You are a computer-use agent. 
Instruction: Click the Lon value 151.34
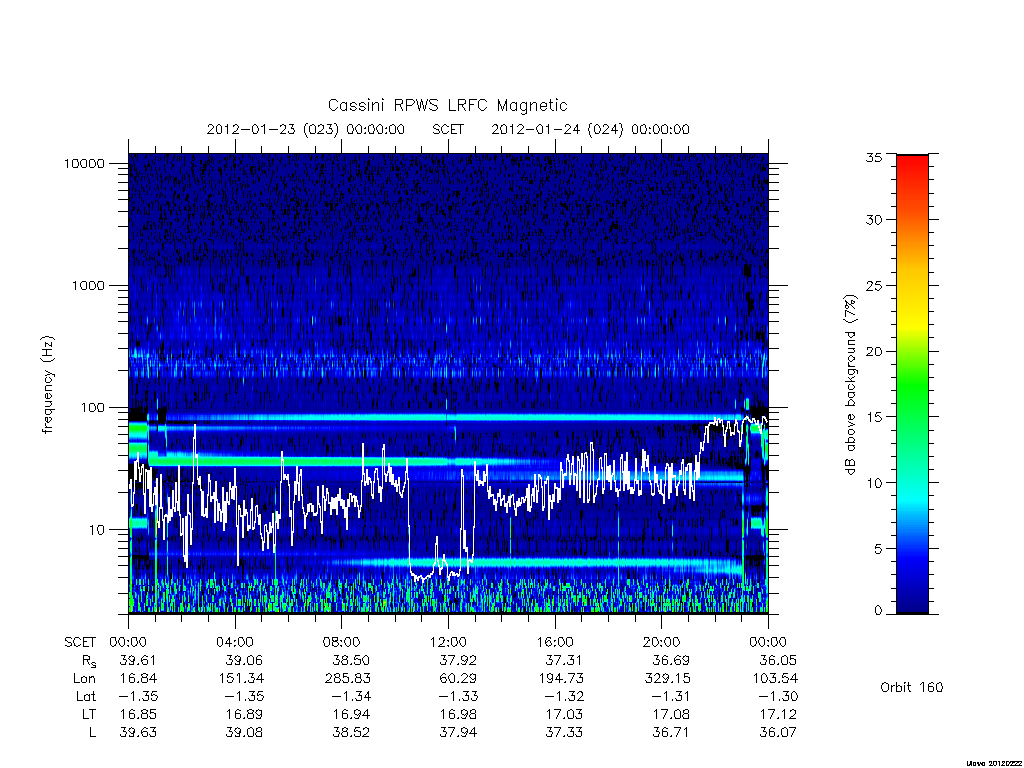click(240, 679)
